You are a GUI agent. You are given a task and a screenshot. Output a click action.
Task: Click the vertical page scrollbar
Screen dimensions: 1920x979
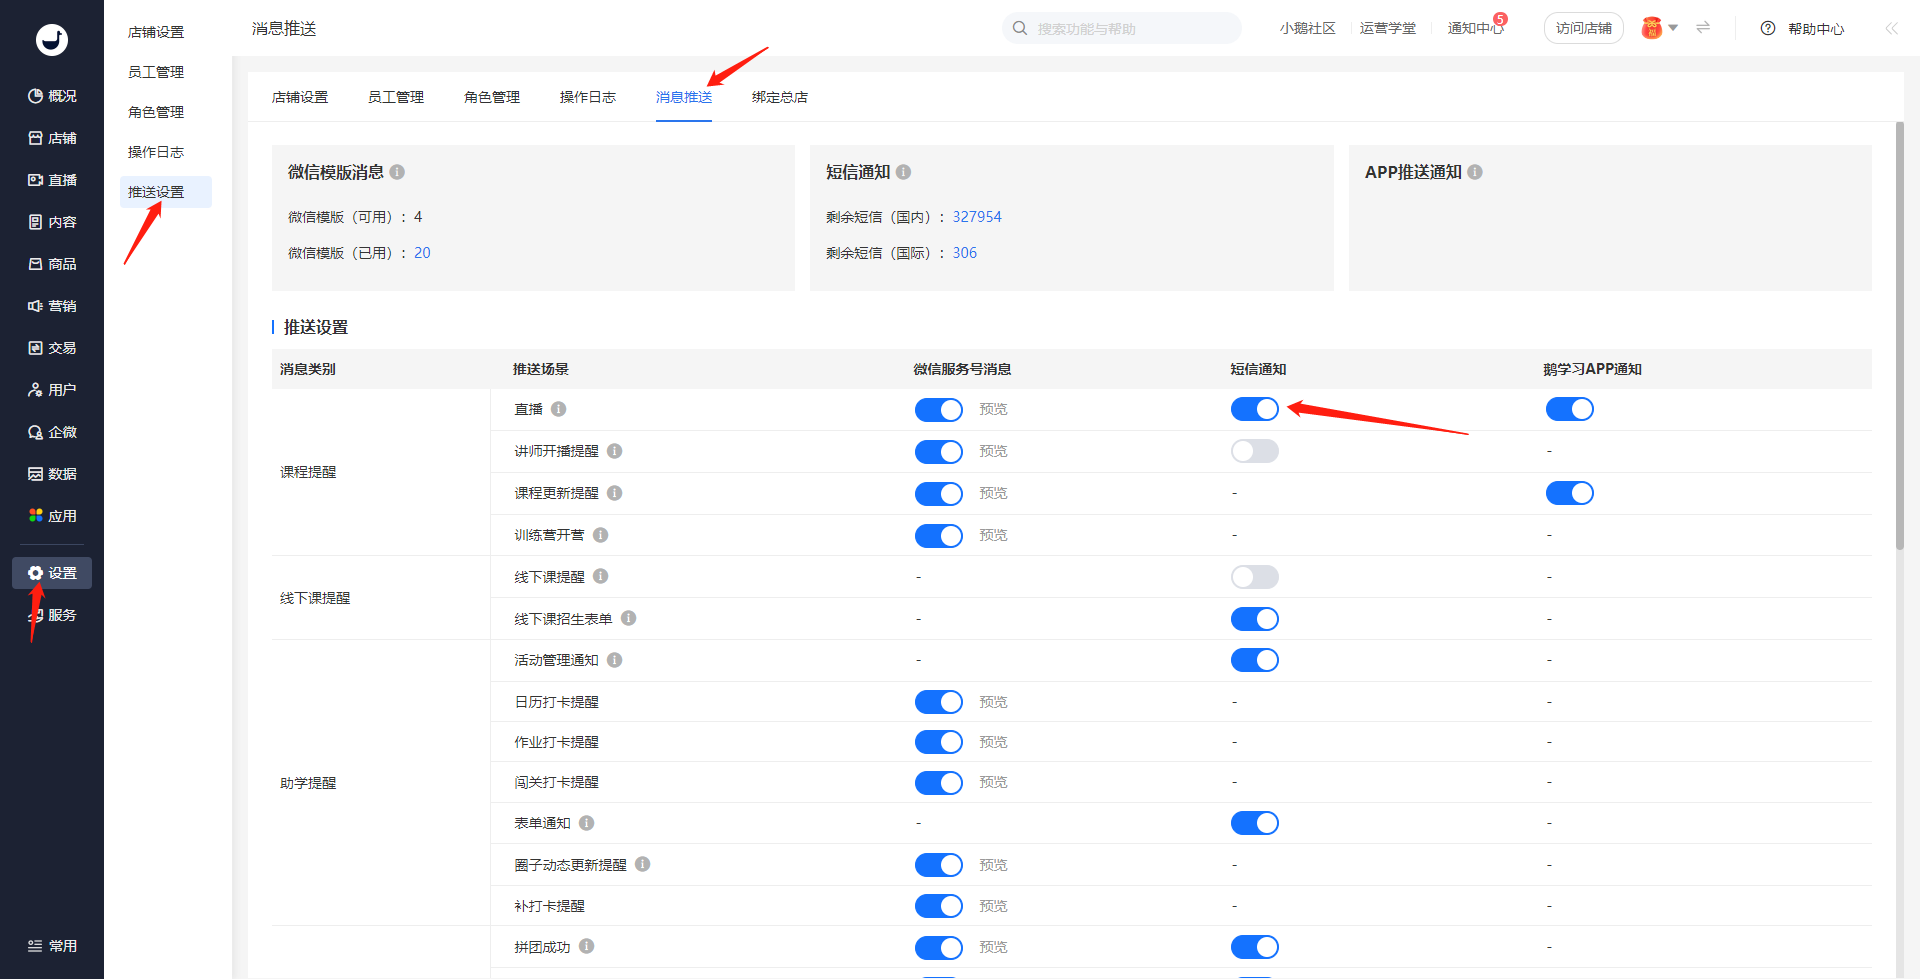[1900, 335]
